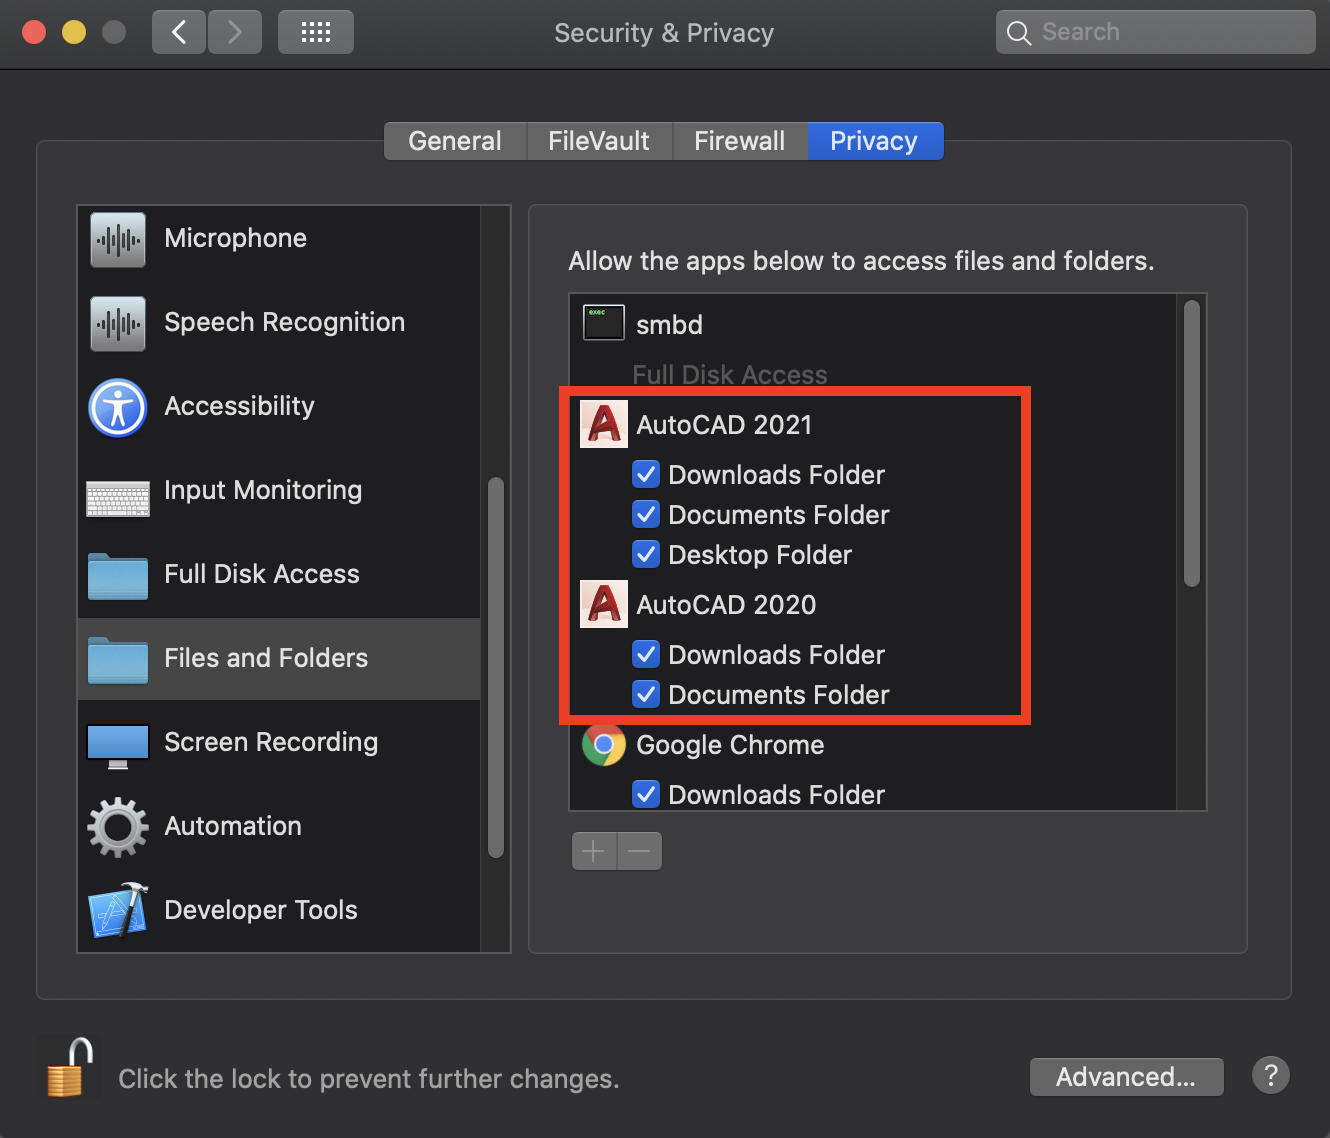The height and width of the screenshot is (1138, 1330).
Task: Click the Search input field
Action: tap(1156, 32)
